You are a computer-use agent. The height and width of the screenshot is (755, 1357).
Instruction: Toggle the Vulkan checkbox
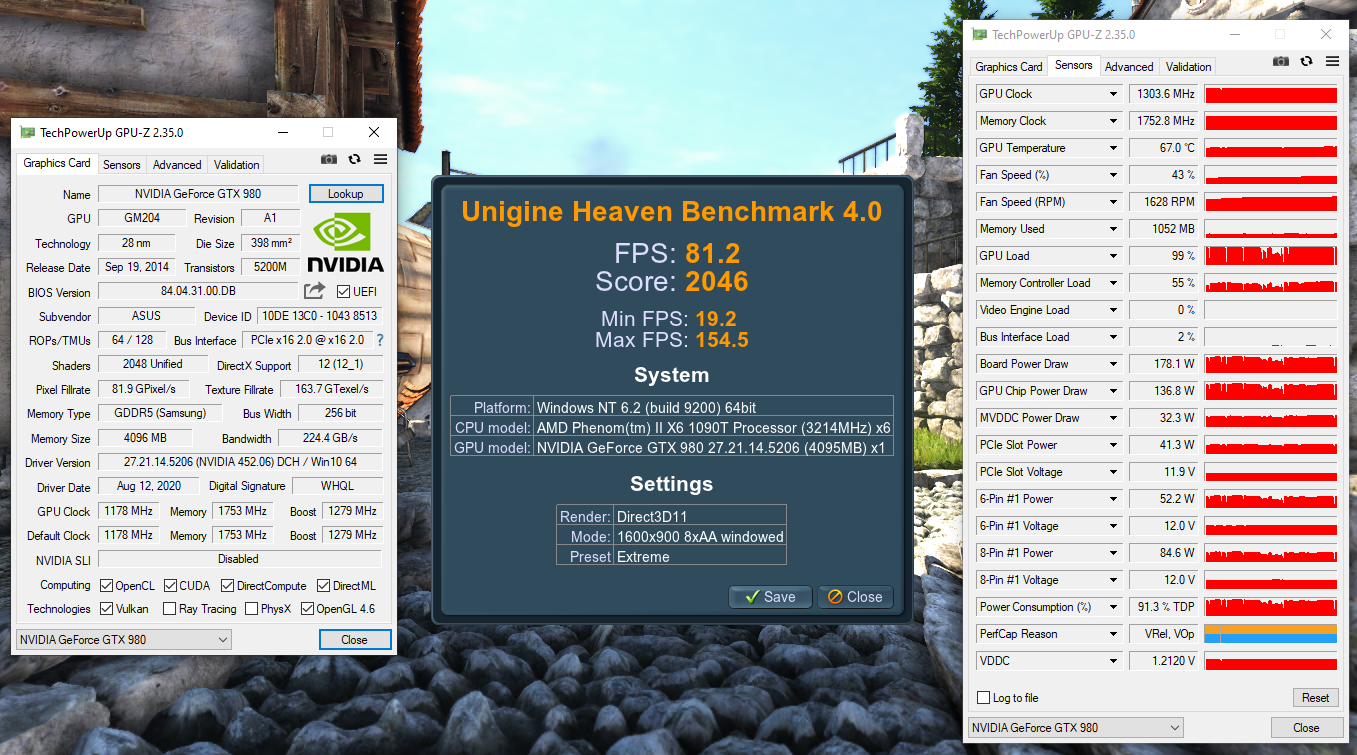point(107,608)
